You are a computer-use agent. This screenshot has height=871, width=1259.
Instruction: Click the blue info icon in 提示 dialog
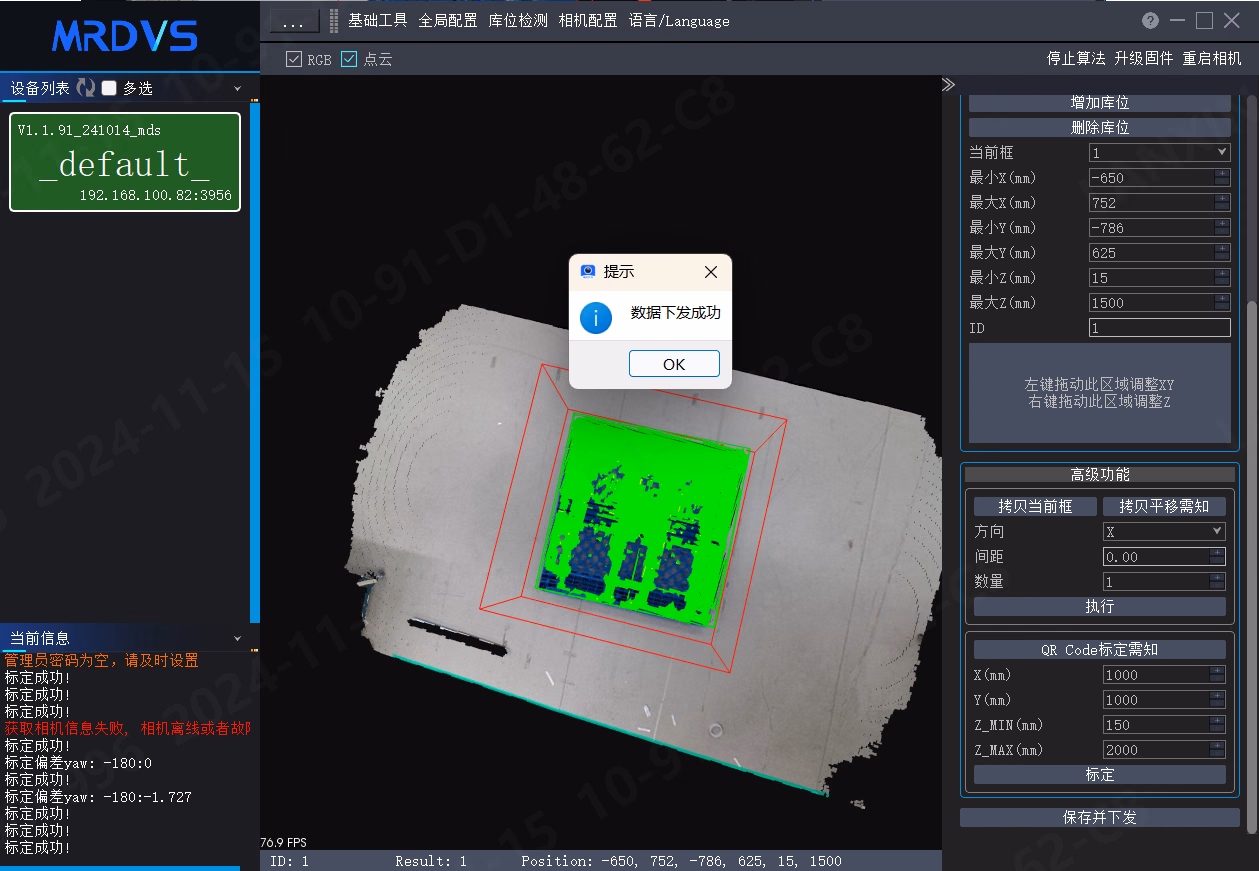tap(596, 318)
